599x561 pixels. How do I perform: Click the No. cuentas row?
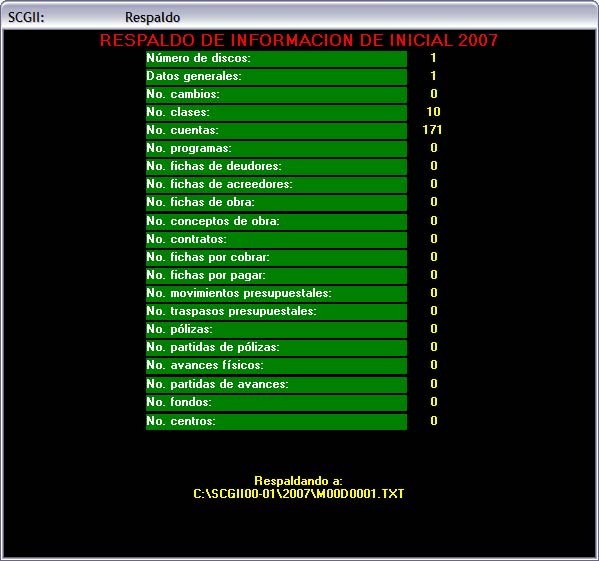tap(276, 130)
